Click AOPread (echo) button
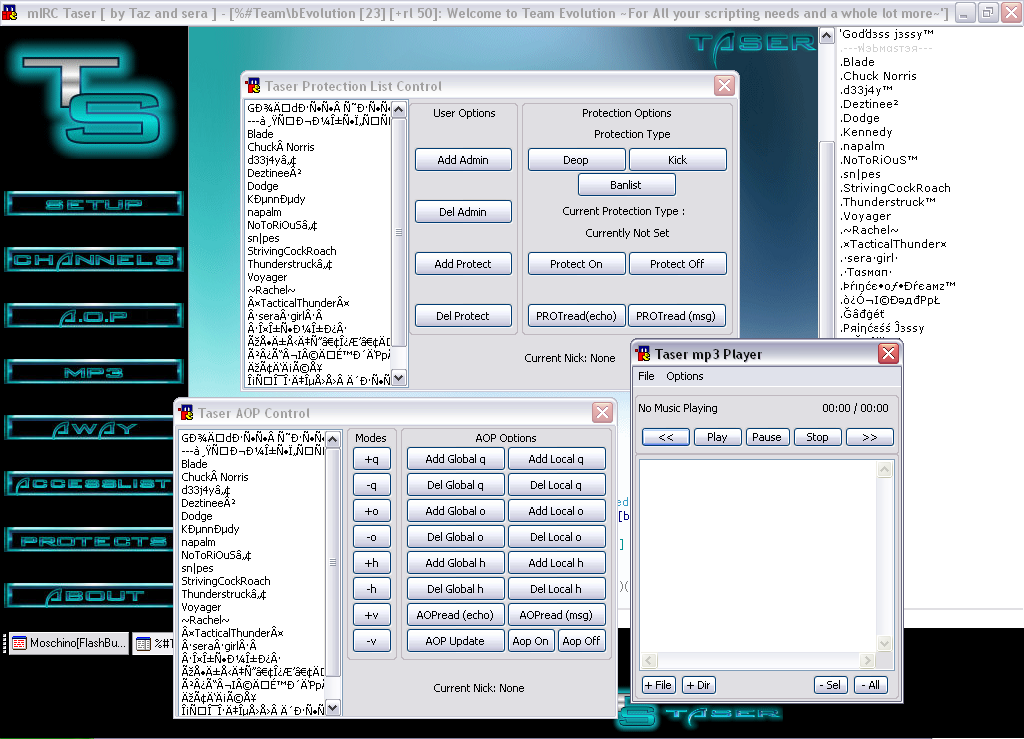 (455, 615)
